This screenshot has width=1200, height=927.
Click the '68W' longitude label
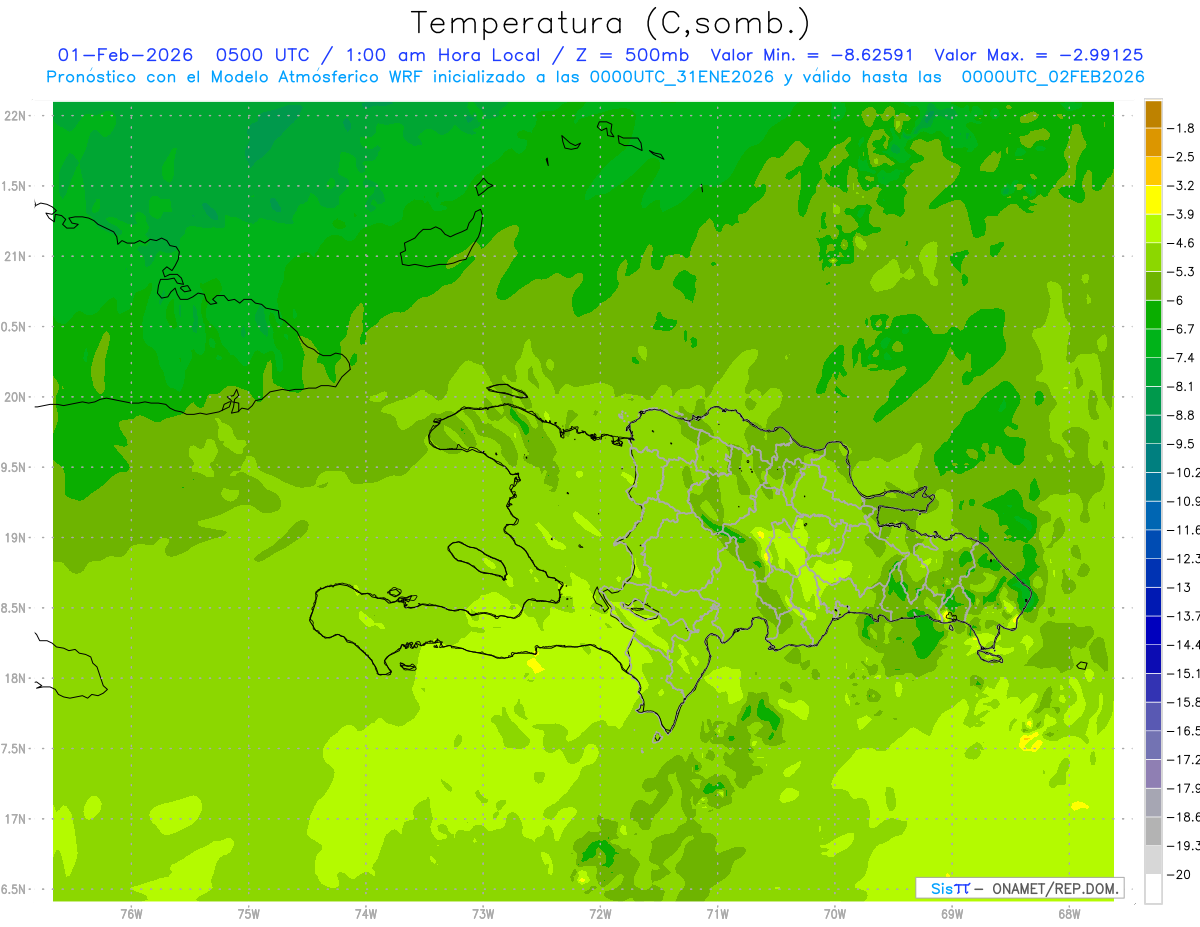click(x=1068, y=913)
